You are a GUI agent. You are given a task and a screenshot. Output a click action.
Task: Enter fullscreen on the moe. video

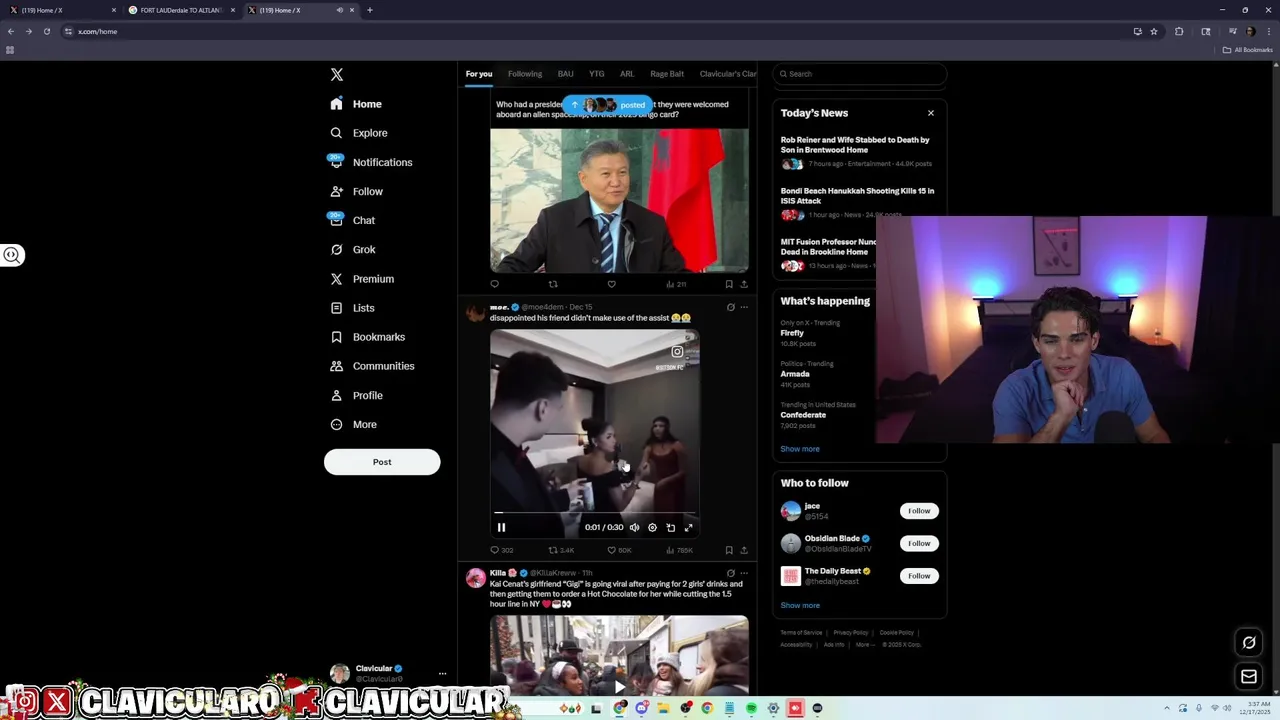pyautogui.click(x=688, y=528)
